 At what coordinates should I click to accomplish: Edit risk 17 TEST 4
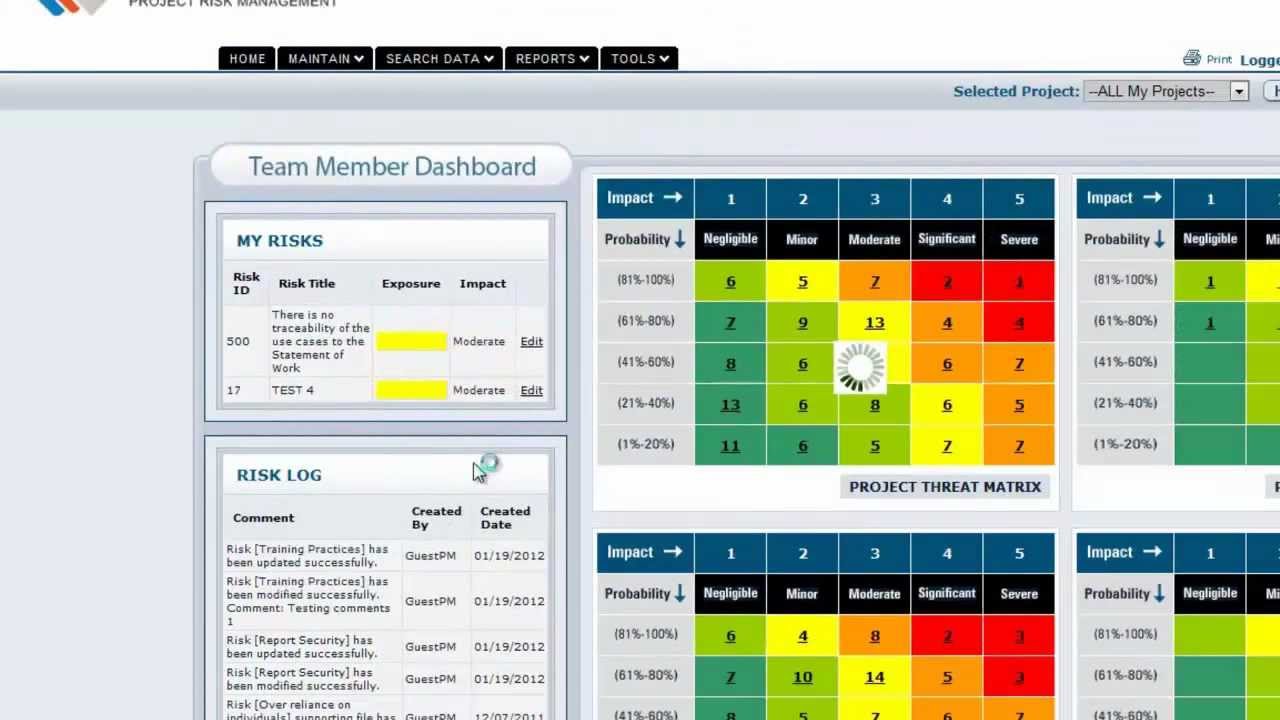point(531,390)
